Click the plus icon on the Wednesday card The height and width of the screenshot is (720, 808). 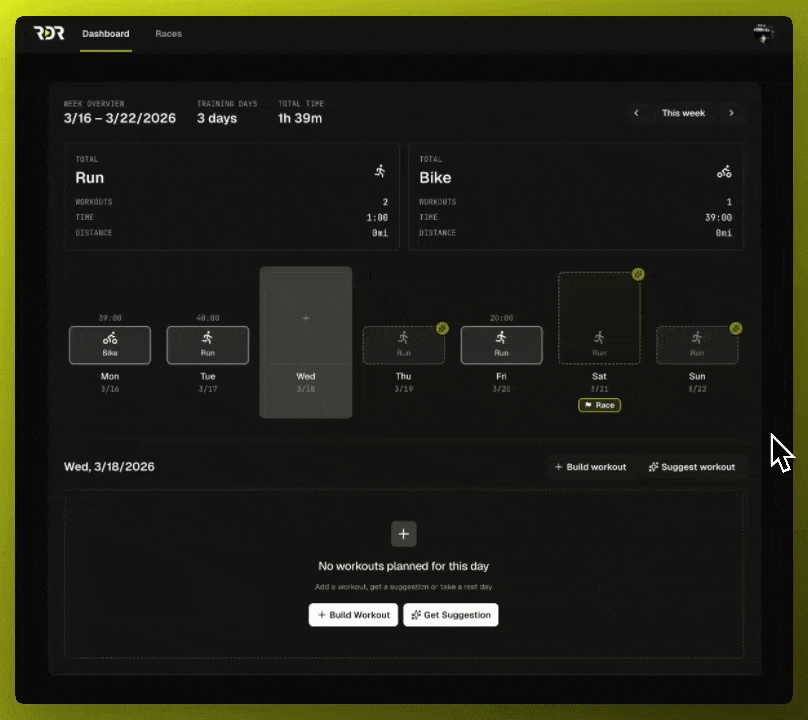click(306, 318)
